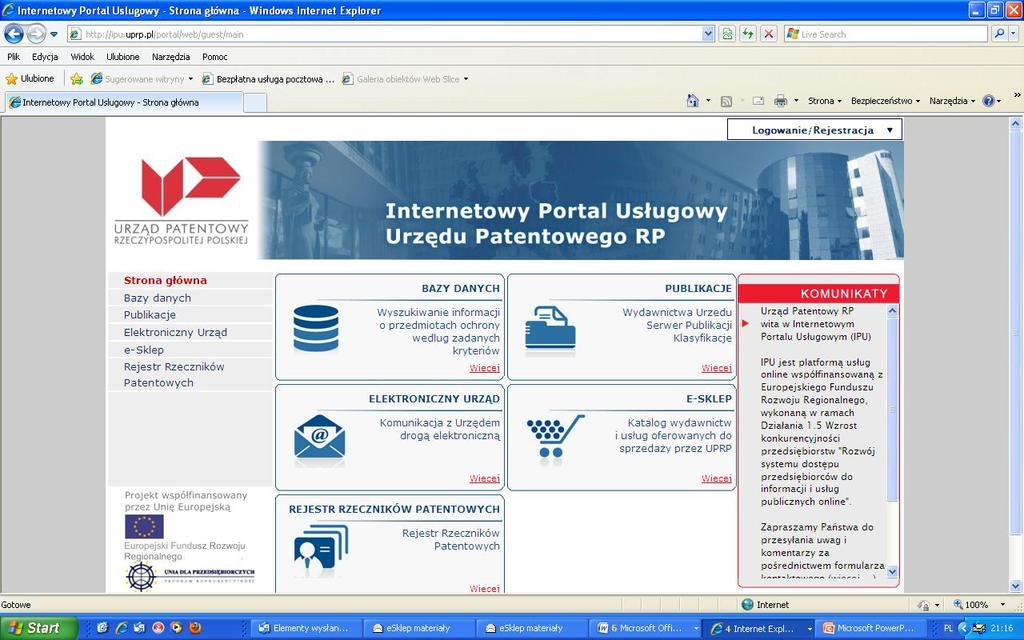The width and height of the screenshot is (1024, 640).
Task: Click the Firefox quick launch icon
Action: (195, 628)
